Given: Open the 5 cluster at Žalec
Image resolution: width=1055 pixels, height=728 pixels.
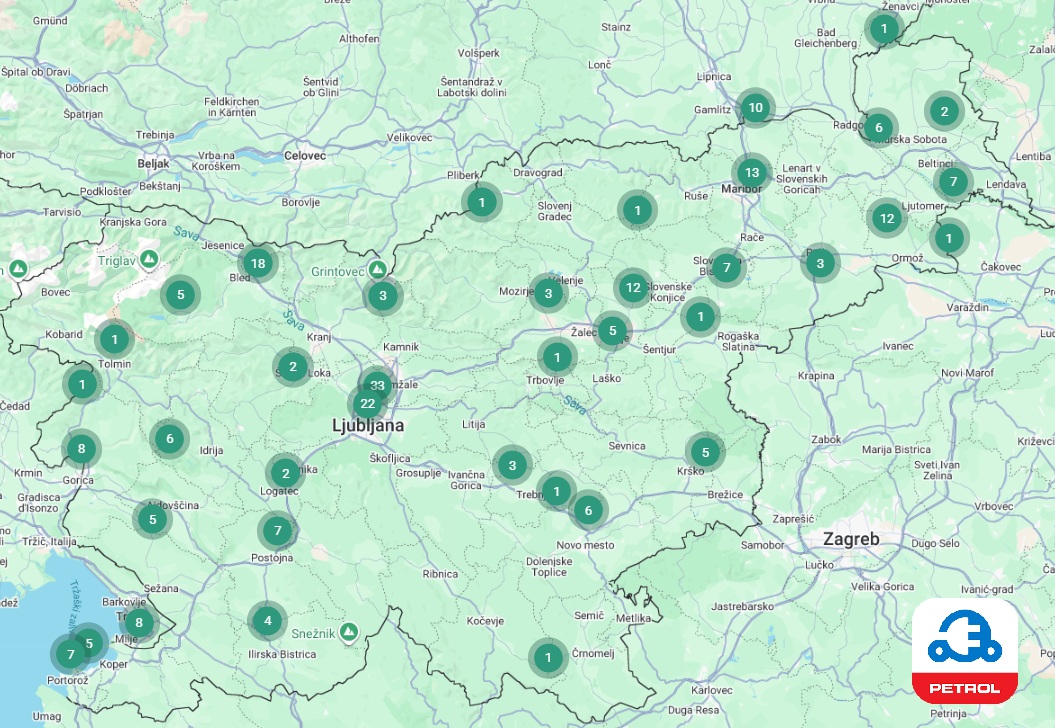Looking at the screenshot, I should coord(612,330).
